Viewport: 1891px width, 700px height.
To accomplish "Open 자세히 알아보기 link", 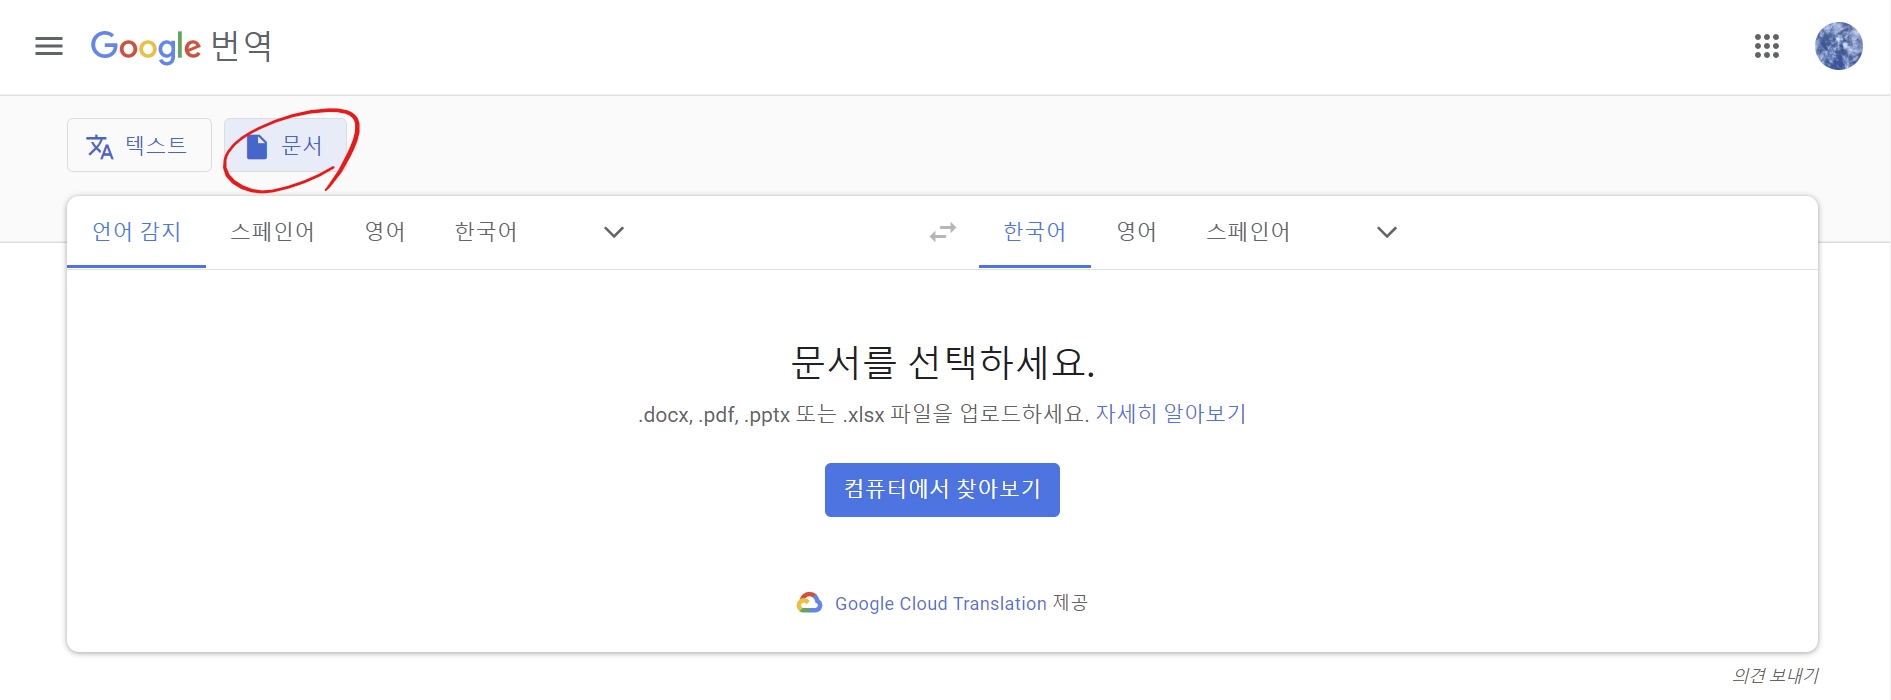I will tap(1171, 414).
